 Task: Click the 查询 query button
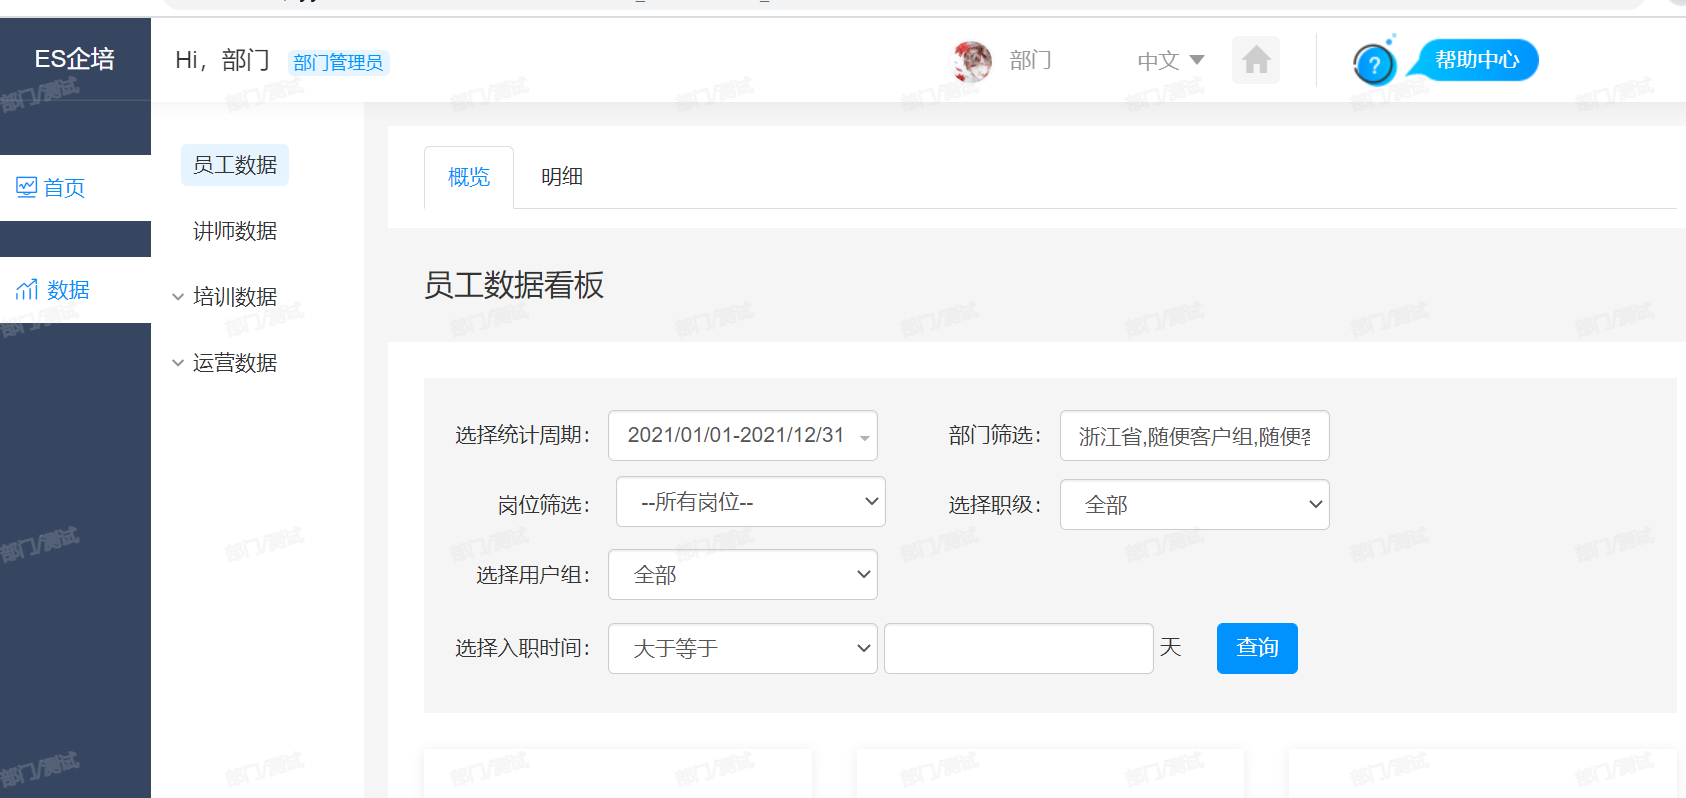coord(1257,648)
